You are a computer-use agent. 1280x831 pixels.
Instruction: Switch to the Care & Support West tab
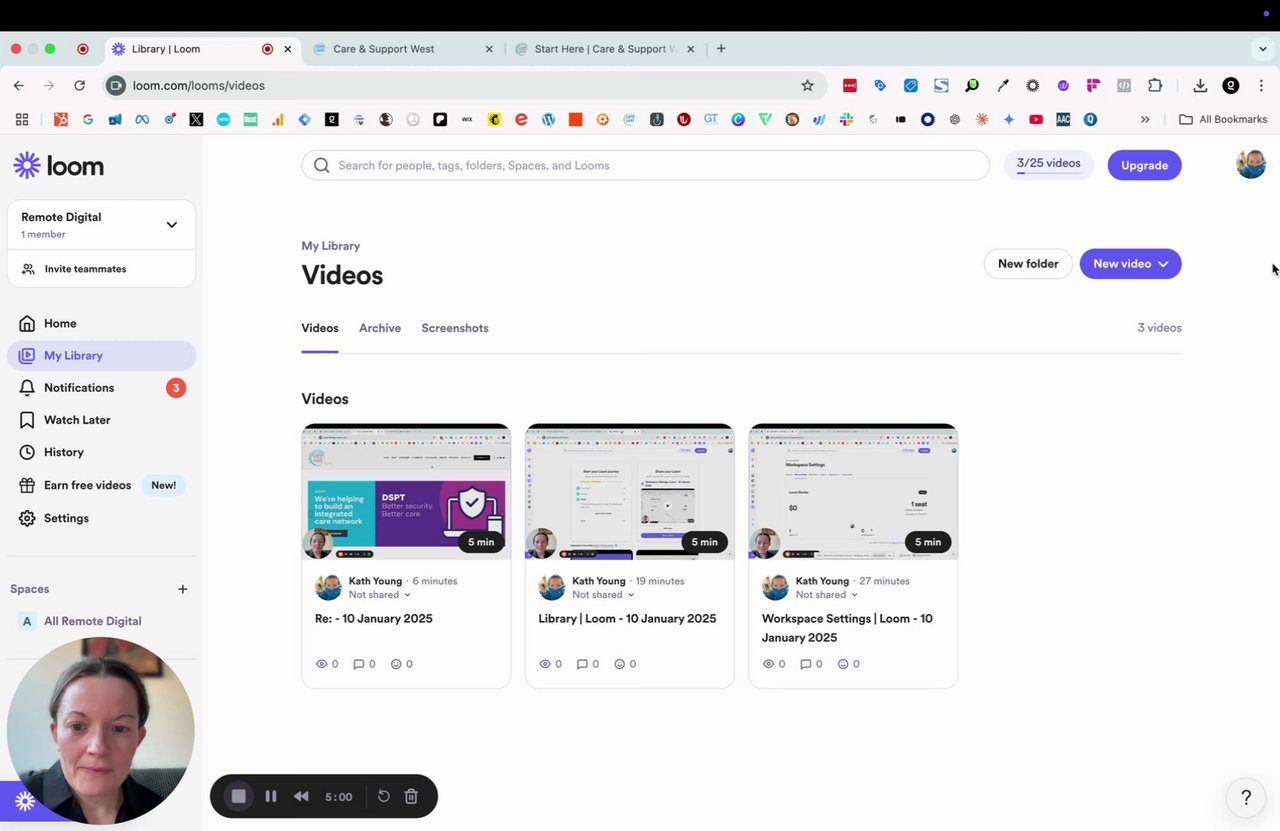pos(403,49)
